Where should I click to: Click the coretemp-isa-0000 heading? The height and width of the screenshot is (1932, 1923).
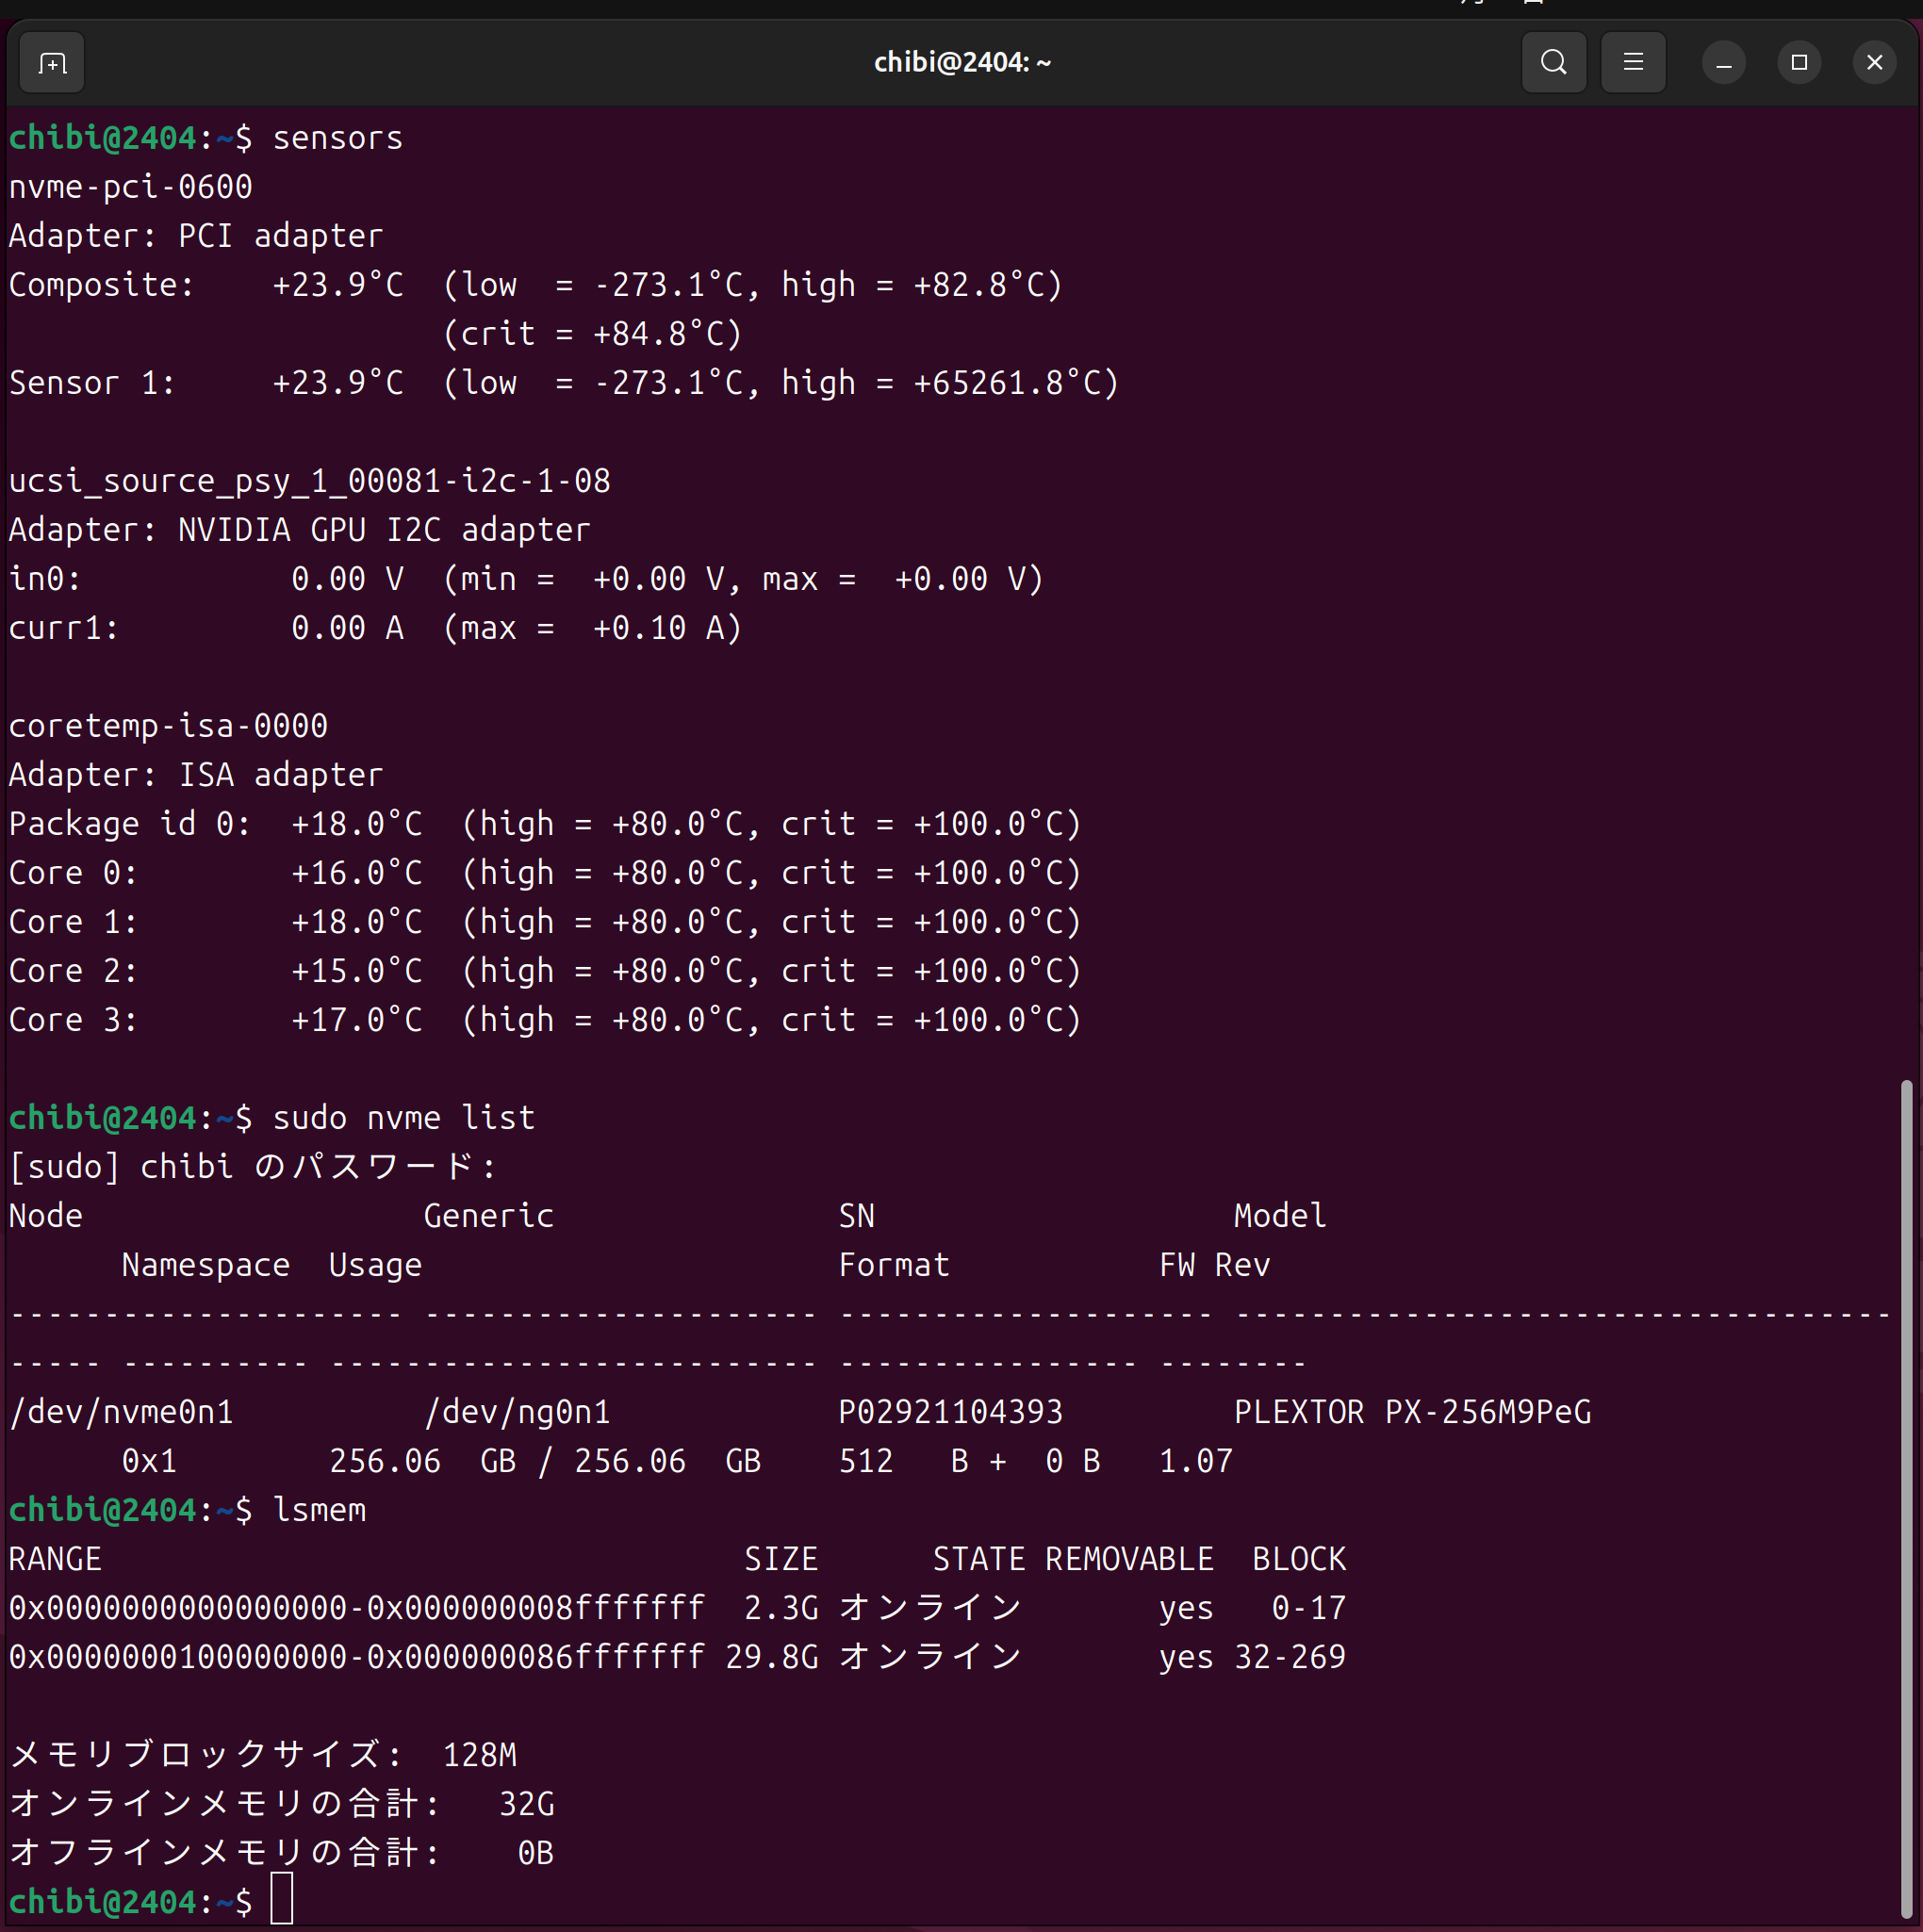[x=168, y=726]
